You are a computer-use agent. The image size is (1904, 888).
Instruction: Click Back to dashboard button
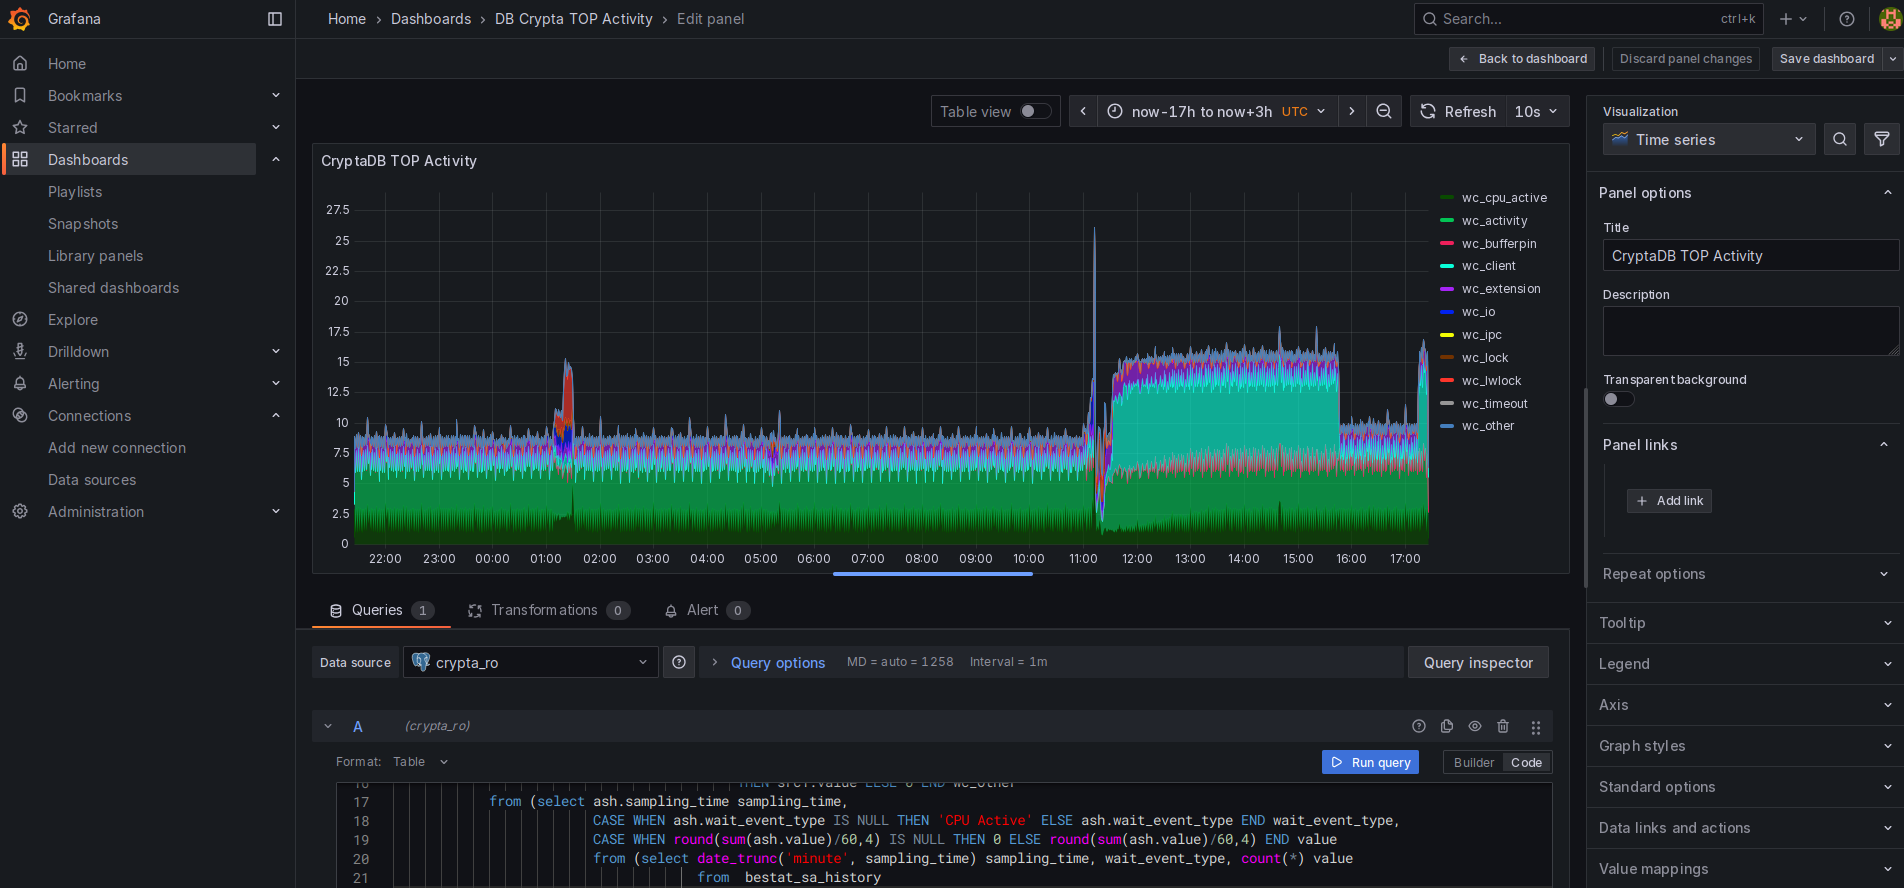1523,59
